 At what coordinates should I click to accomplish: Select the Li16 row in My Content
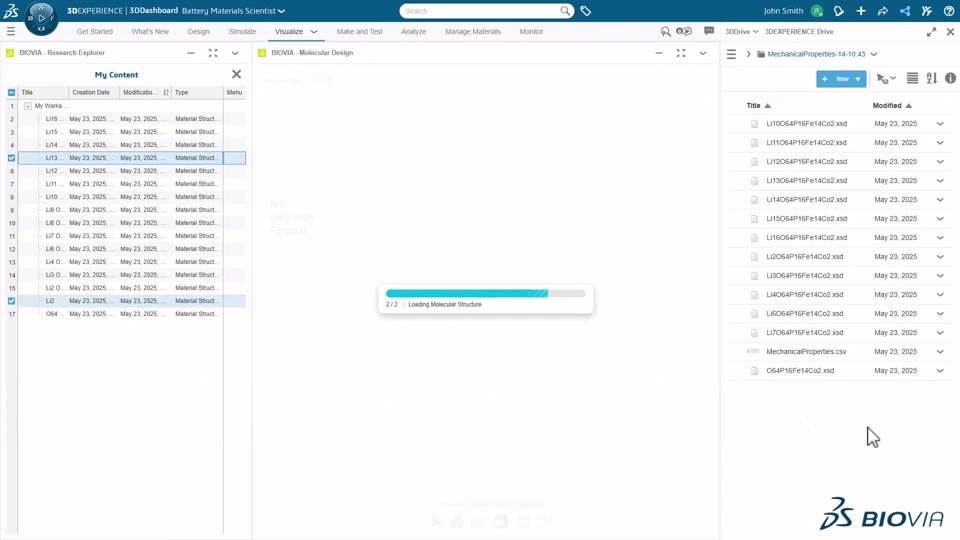(132, 119)
